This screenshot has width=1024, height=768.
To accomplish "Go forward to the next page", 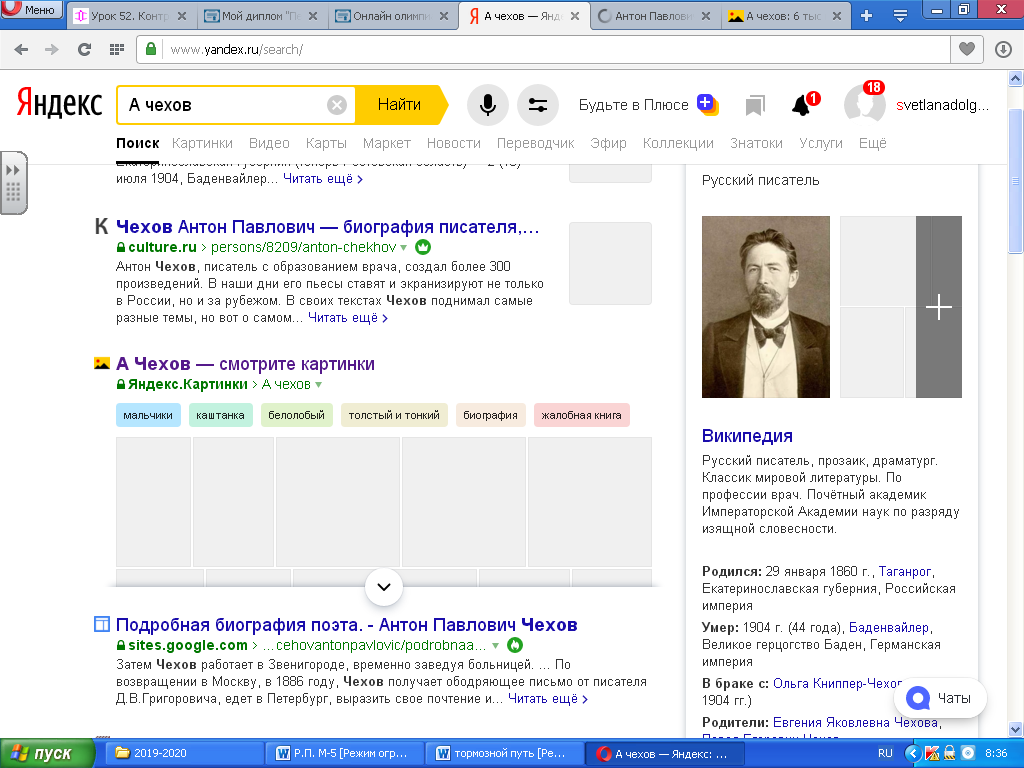I will (52, 50).
